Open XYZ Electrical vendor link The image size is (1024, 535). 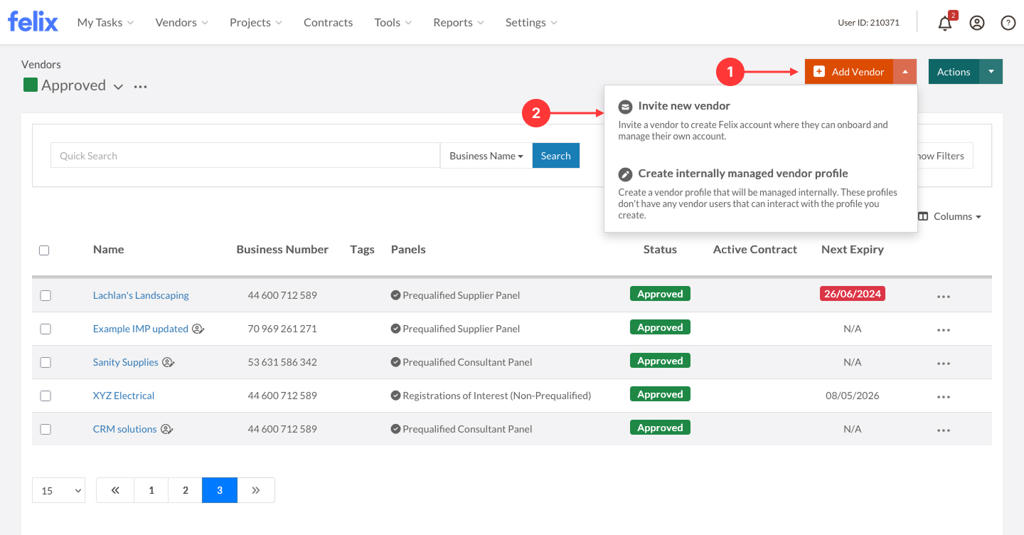tap(123, 395)
